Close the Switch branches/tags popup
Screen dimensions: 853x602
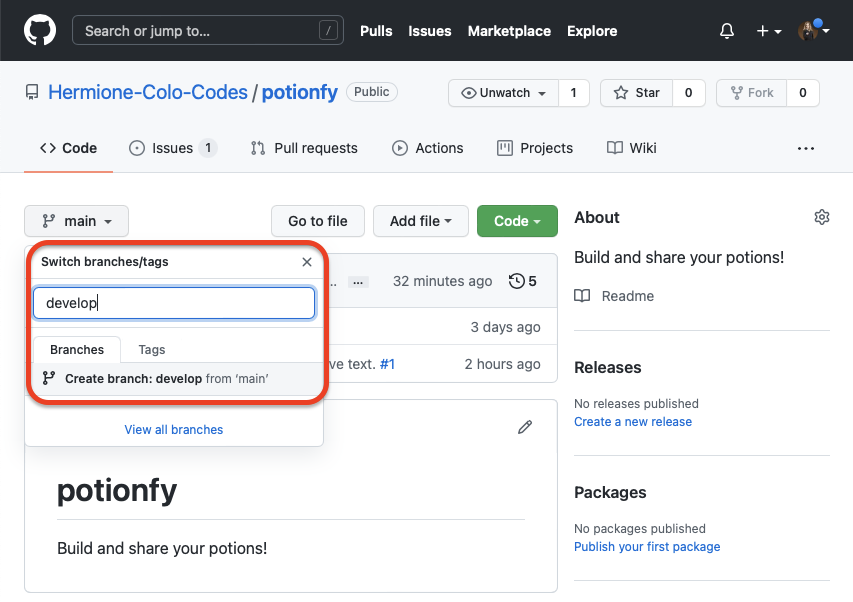pyautogui.click(x=307, y=262)
